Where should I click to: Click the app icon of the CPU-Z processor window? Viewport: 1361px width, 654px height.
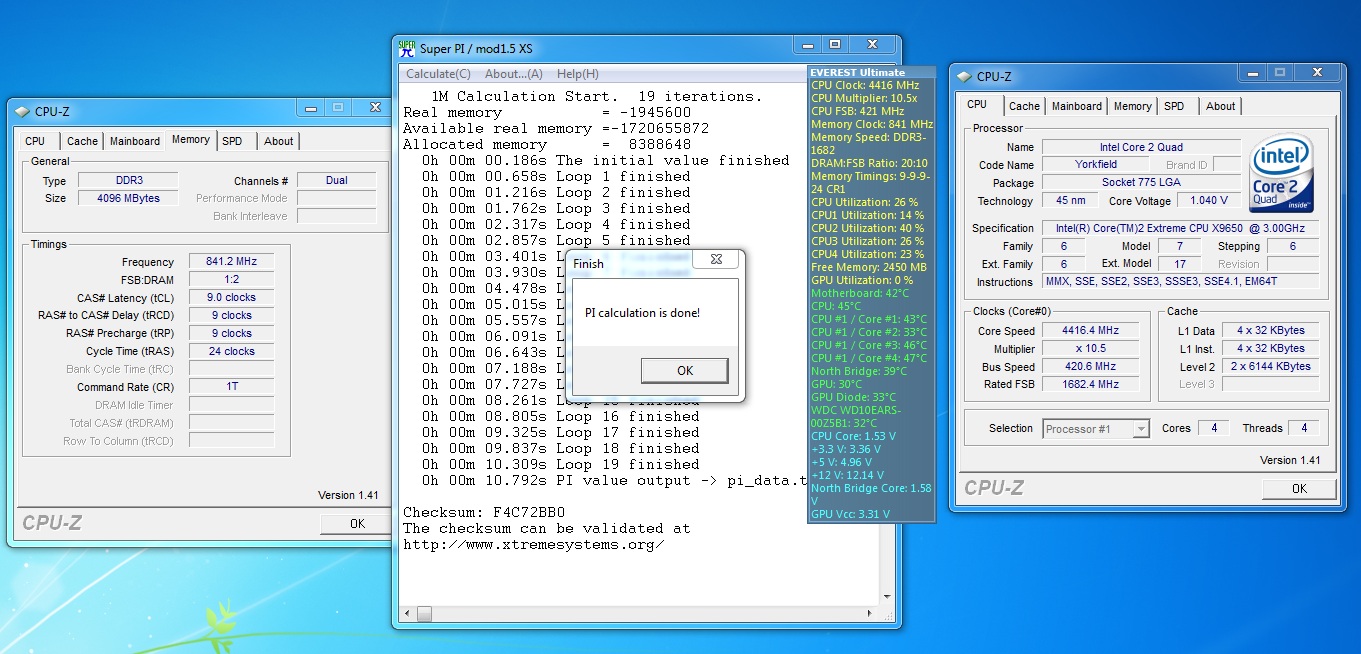964,77
